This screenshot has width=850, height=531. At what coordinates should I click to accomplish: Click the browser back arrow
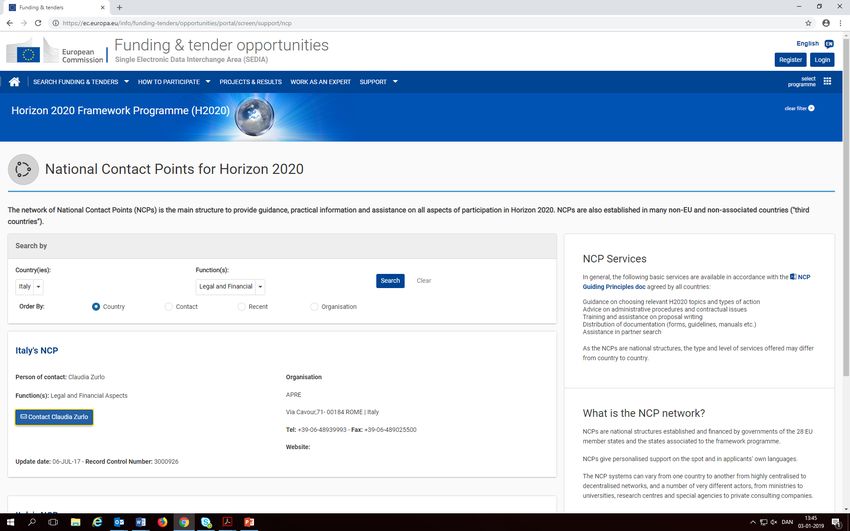tap(10, 23)
